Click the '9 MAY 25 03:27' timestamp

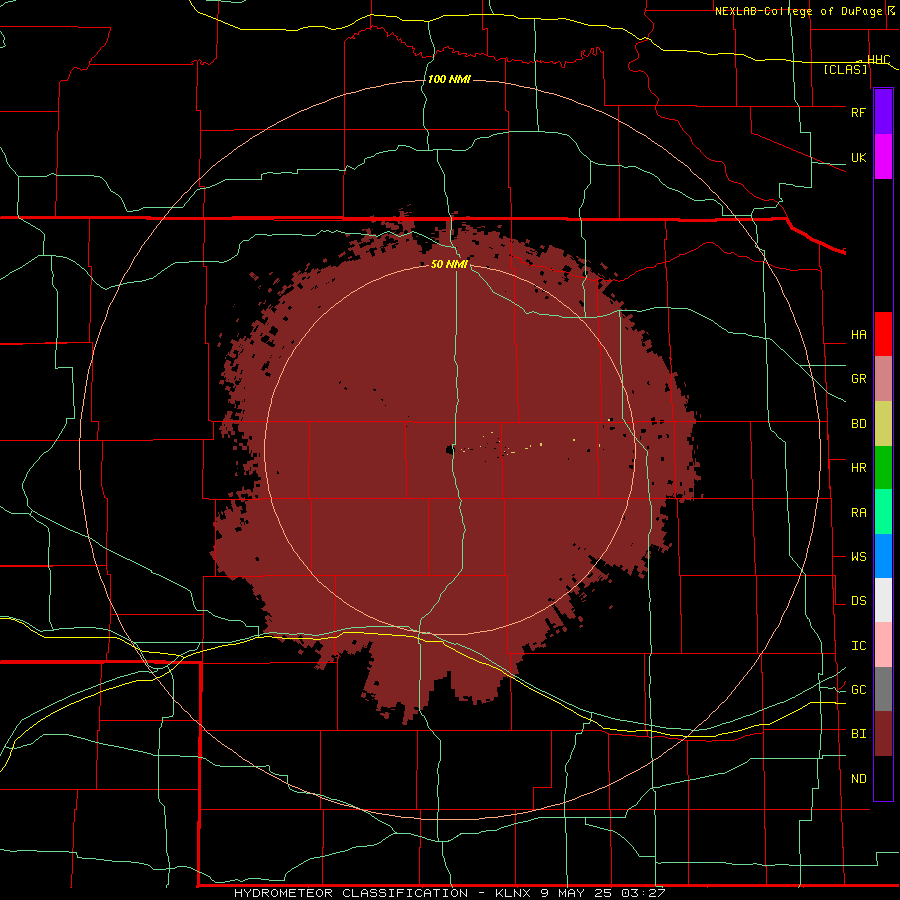click(602, 893)
